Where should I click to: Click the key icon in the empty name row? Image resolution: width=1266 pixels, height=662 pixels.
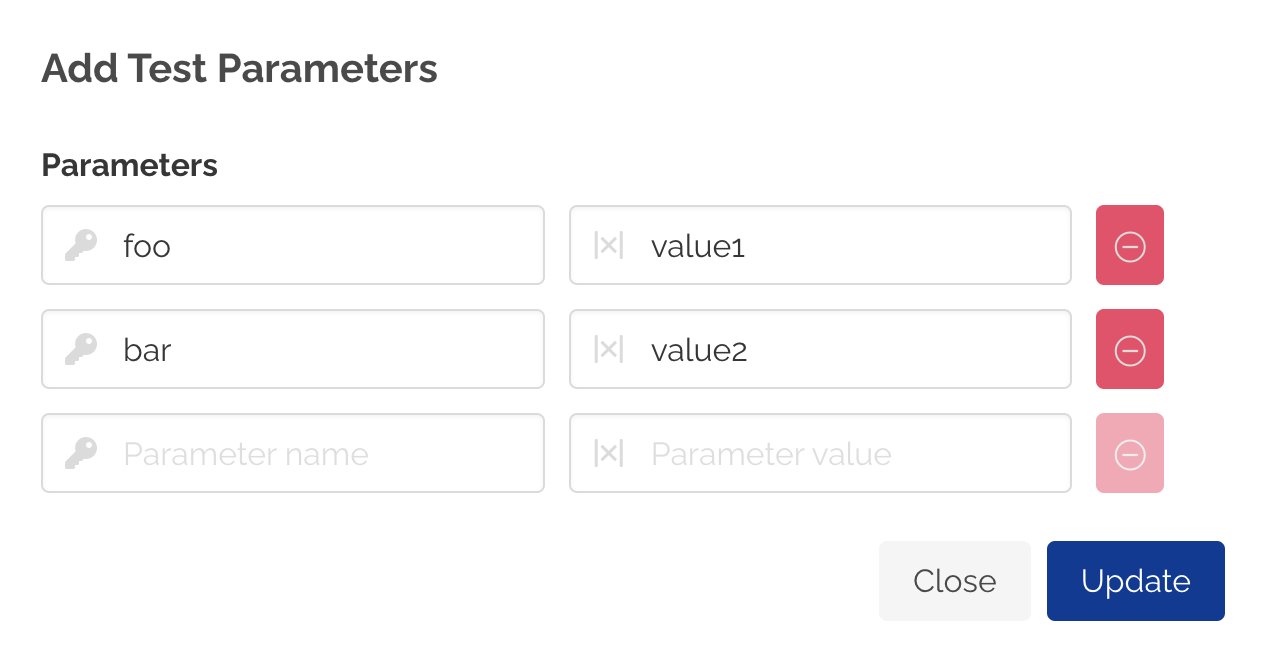[80, 453]
